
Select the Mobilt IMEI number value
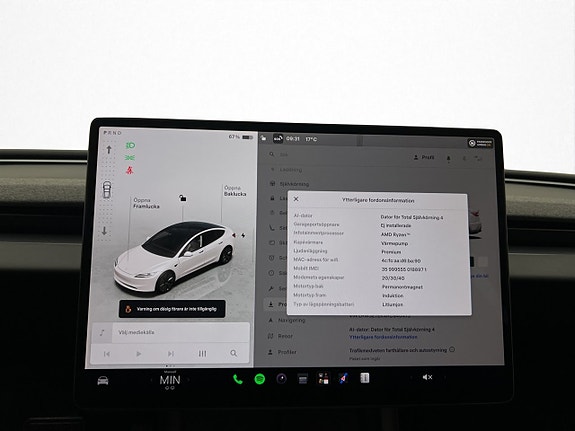404,270
